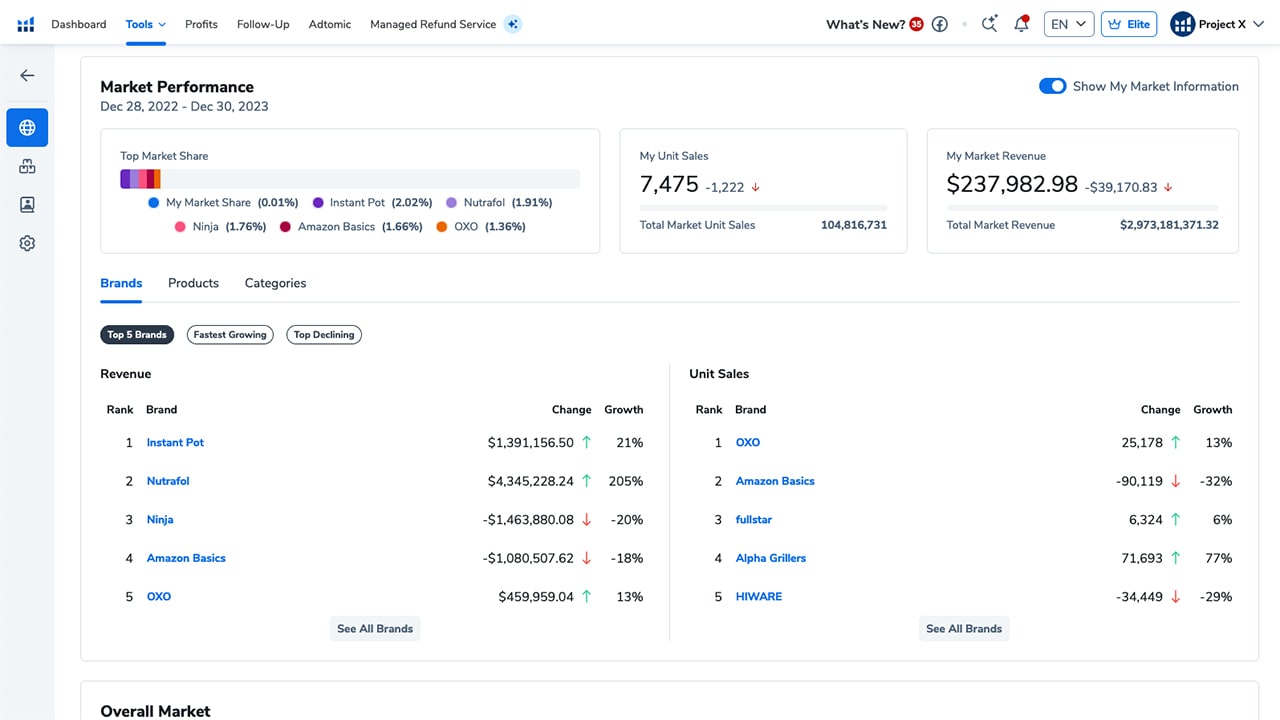The image size is (1280, 720).
Task: Open the Facebook icon in header
Action: click(940, 24)
